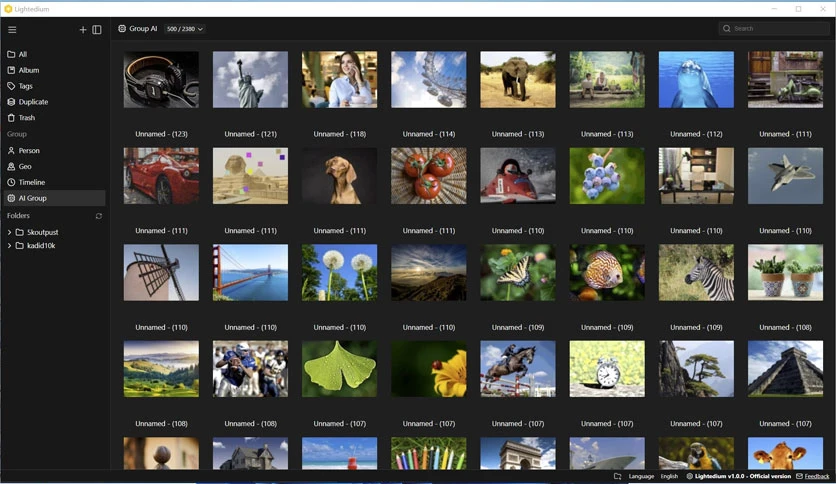Image resolution: width=836 pixels, height=484 pixels.
Task: Click the Duplicate icon in sidebar
Action: pyautogui.click(x=11, y=102)
